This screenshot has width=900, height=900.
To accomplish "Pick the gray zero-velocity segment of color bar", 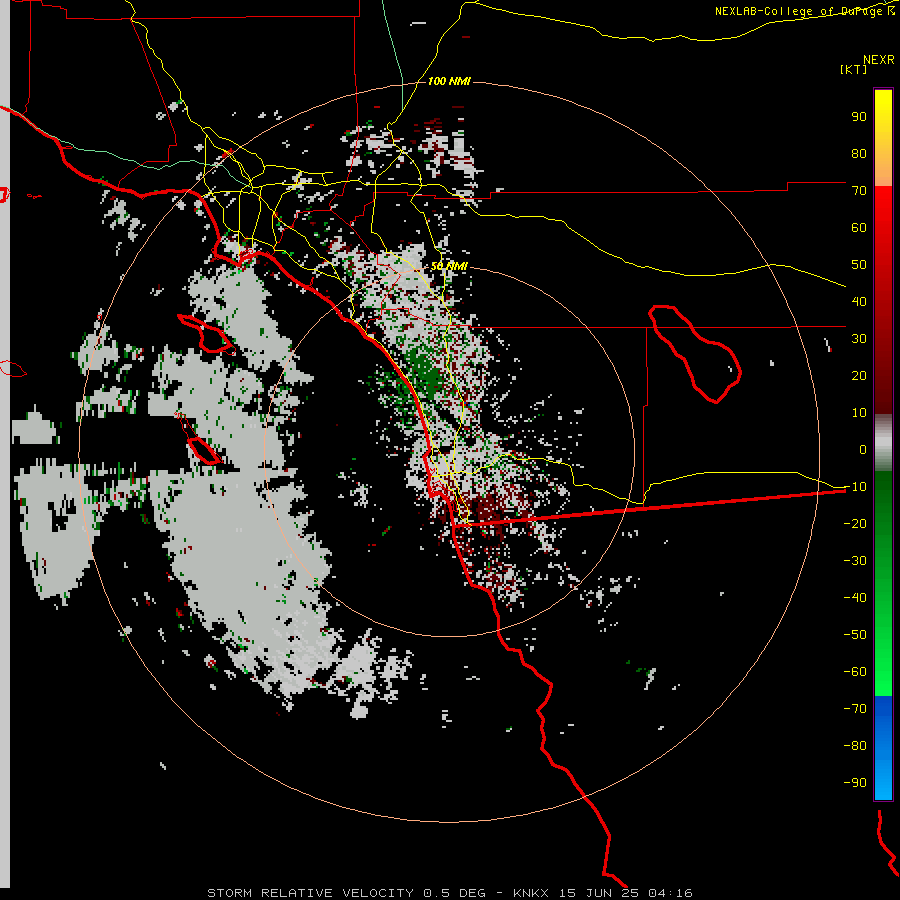I will (x=883, y=443).
